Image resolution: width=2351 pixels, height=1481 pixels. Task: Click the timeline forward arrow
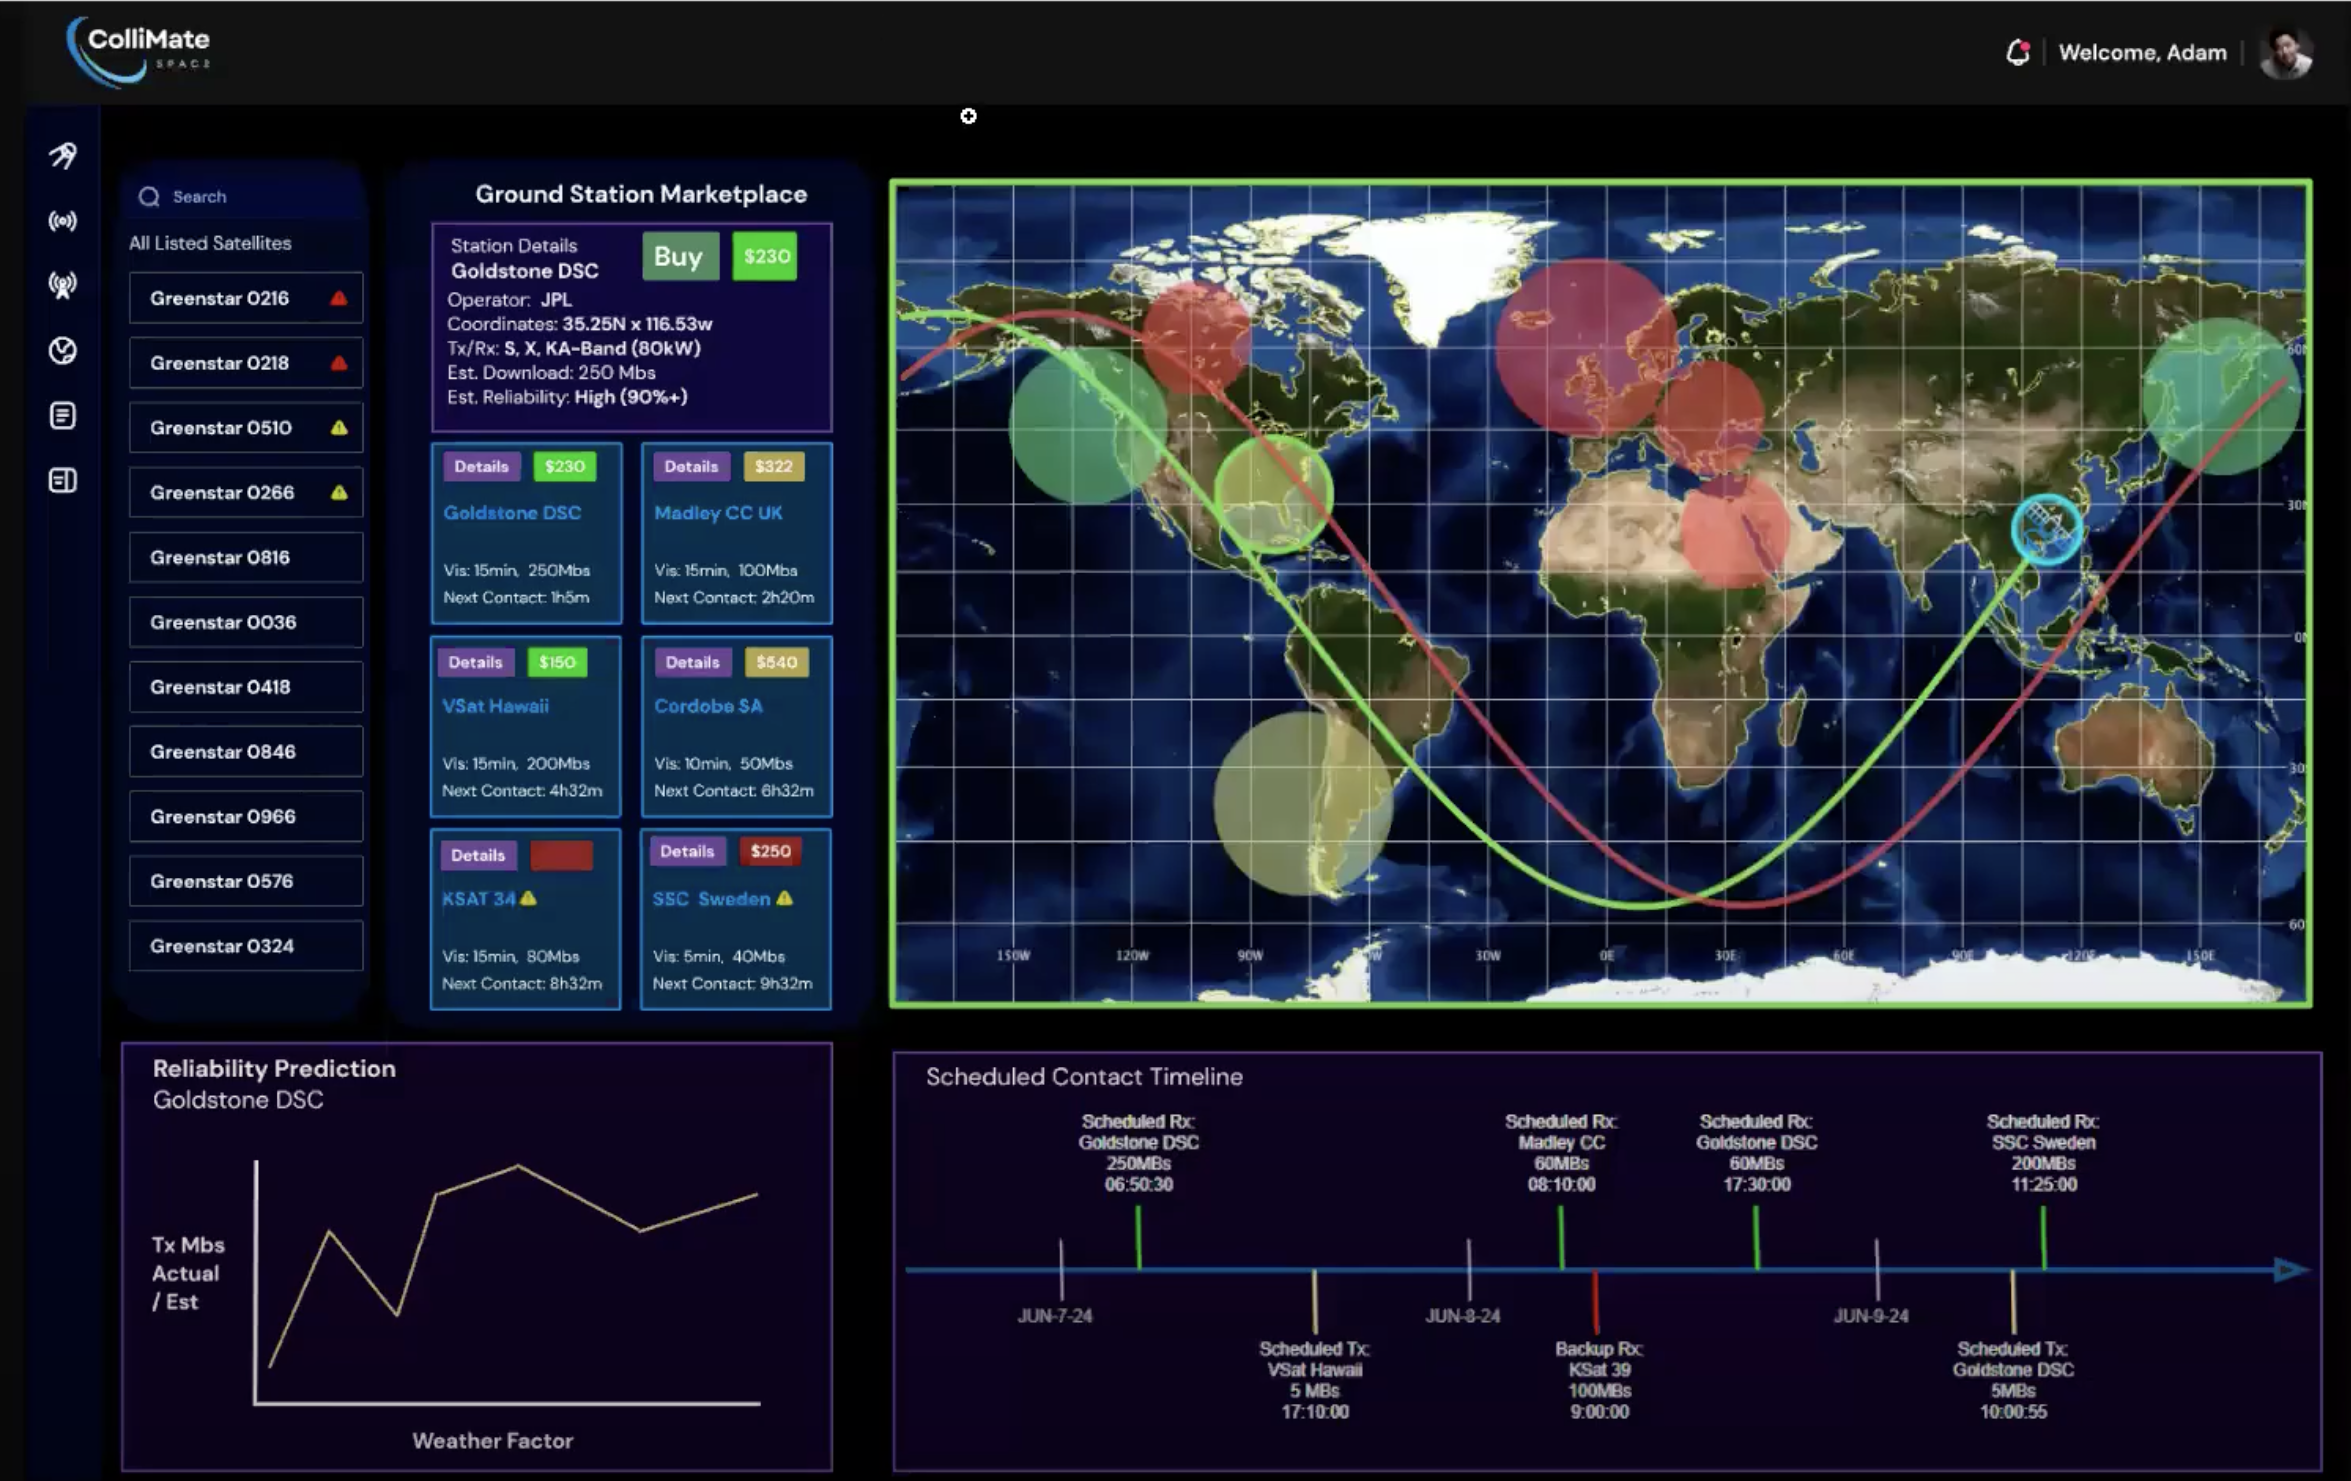pyautogui.click(x=2291, y=1270)
